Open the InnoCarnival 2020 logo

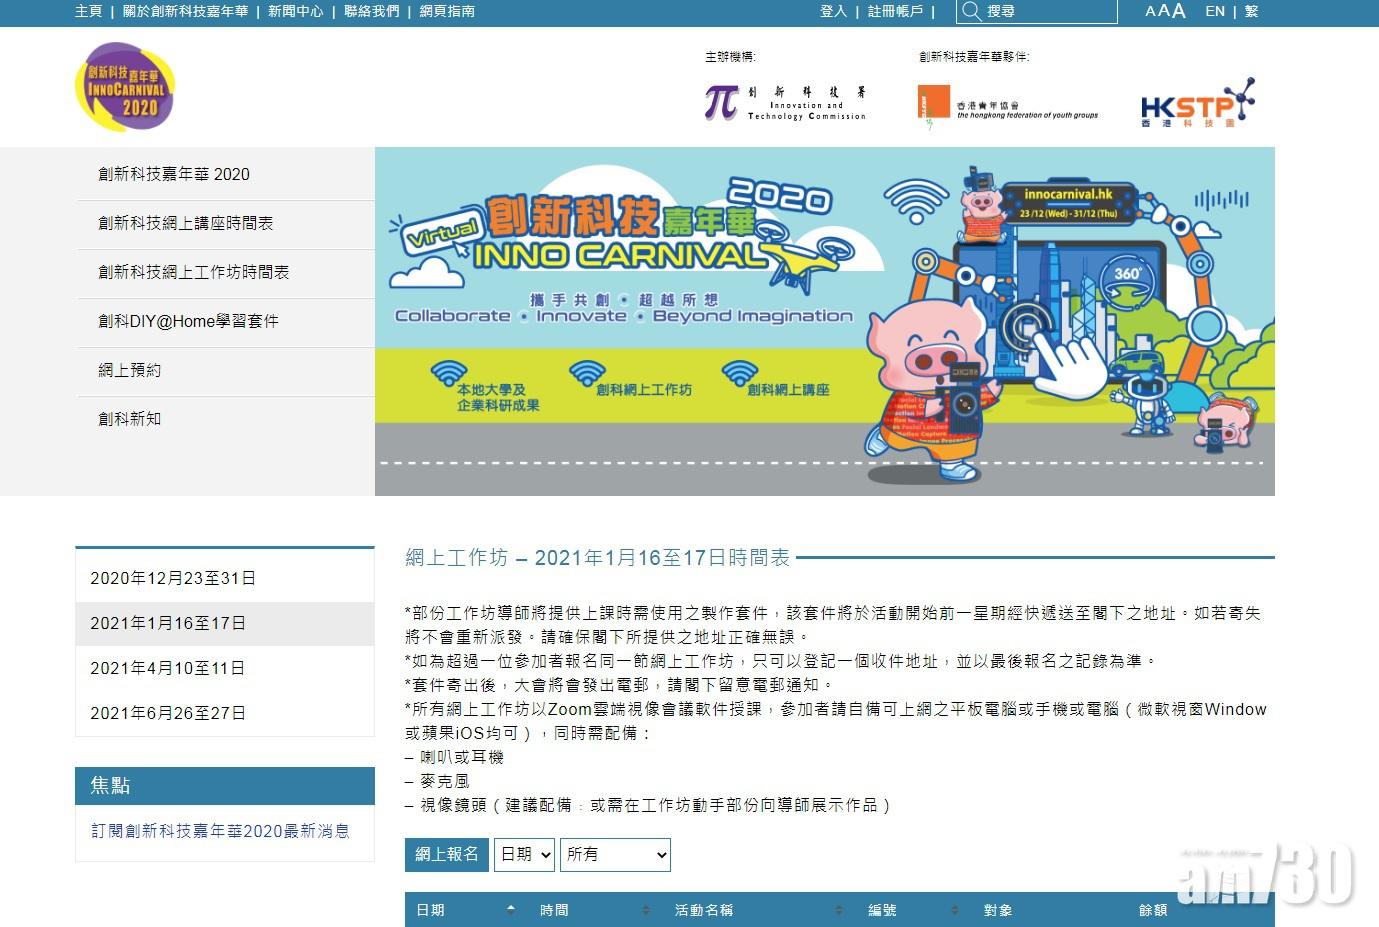[x=124, y=86]
